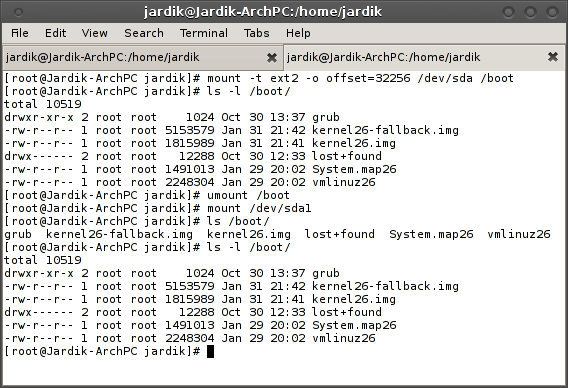Click the terminal cursor at the last prompt
568x388 pixels.
click(210, 351)
